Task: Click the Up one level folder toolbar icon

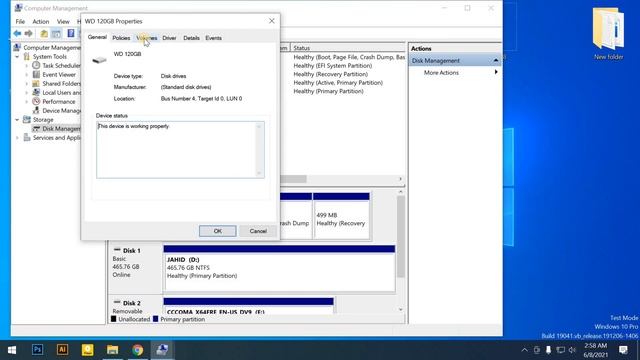Action: (44, 33)
